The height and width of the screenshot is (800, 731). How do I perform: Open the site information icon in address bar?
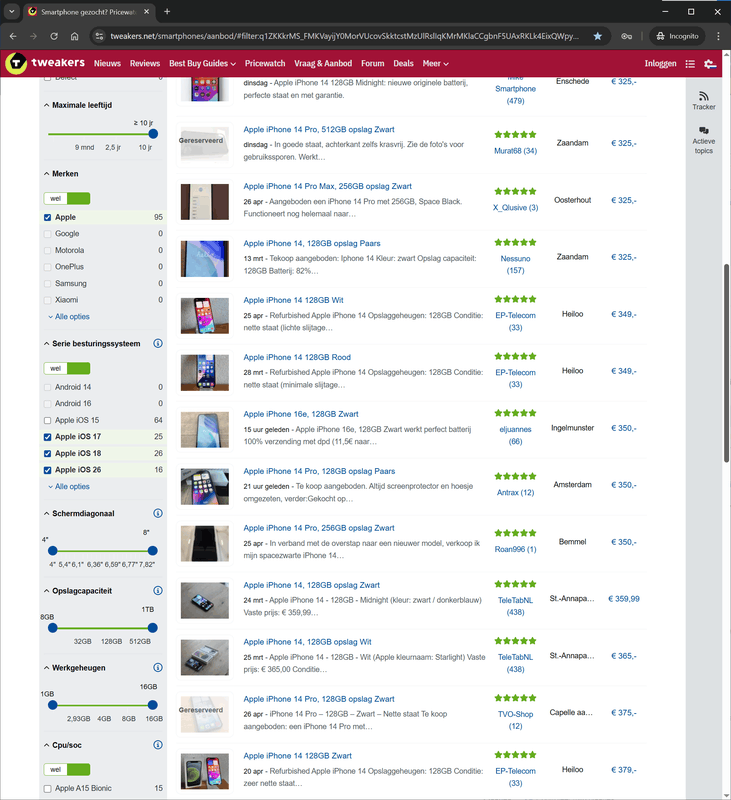point(99,36)
